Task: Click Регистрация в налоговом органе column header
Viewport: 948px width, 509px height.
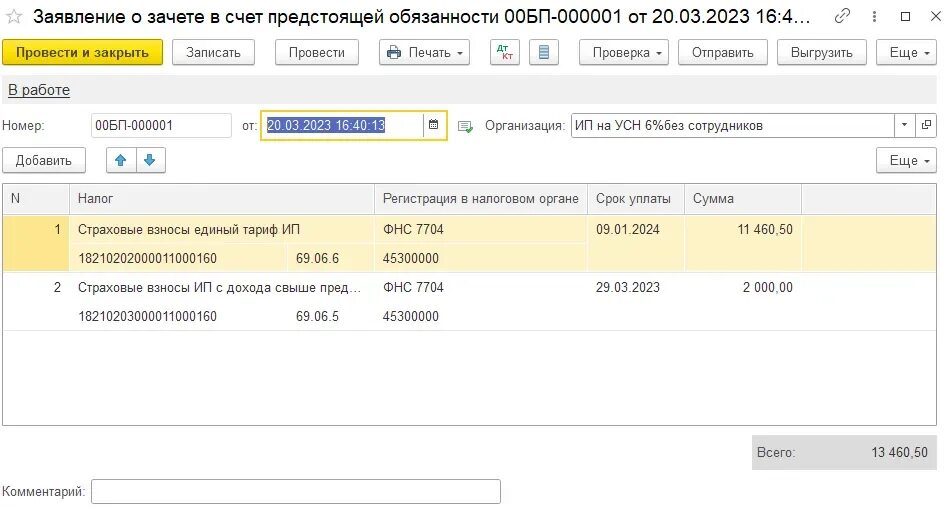Action: [x=481, y=199]
